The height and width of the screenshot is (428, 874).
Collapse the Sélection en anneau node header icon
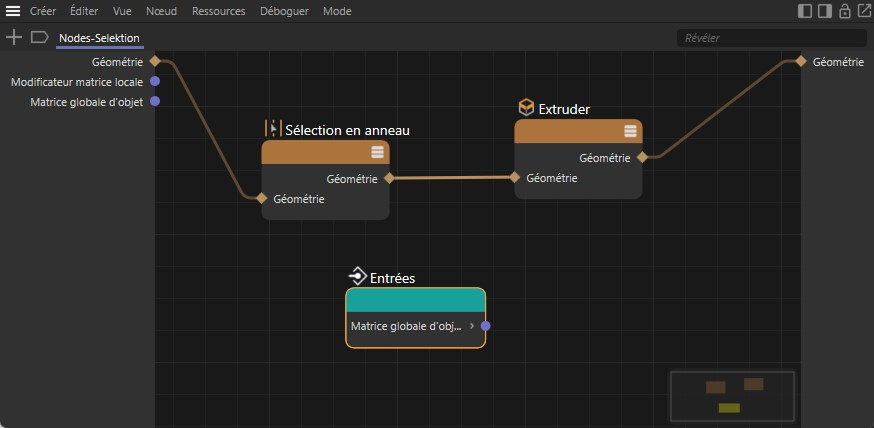(377, 152)
